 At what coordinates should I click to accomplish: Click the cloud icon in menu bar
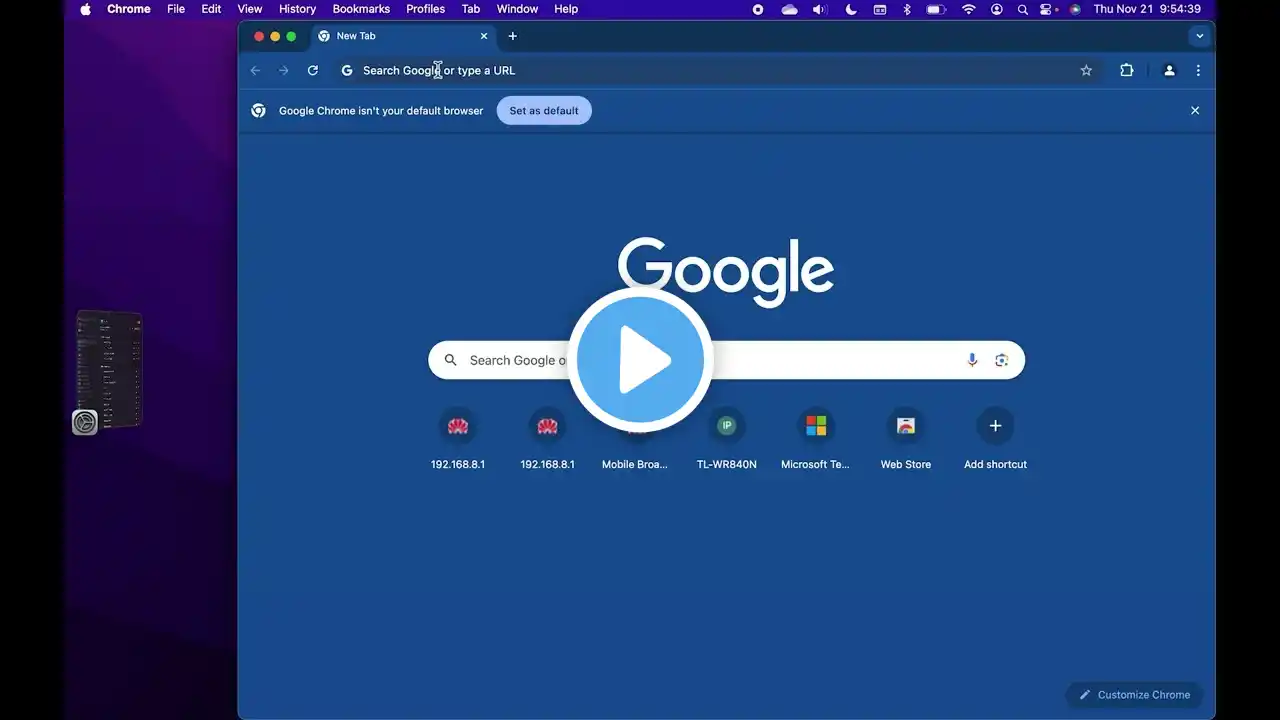[789, 9]
